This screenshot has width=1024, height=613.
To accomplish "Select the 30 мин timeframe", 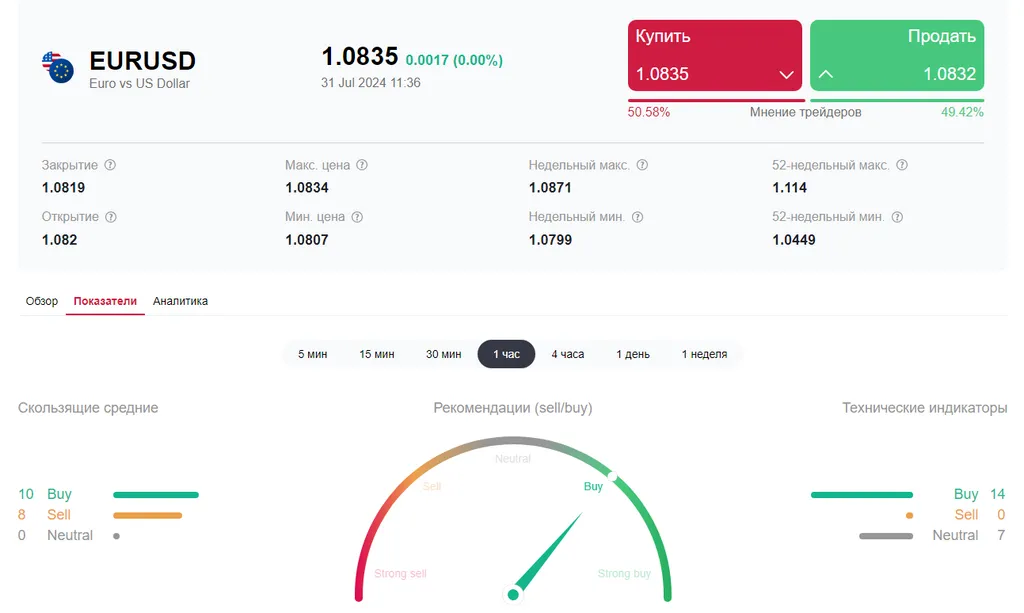I will pyautogui.click(x=443, y=354).
